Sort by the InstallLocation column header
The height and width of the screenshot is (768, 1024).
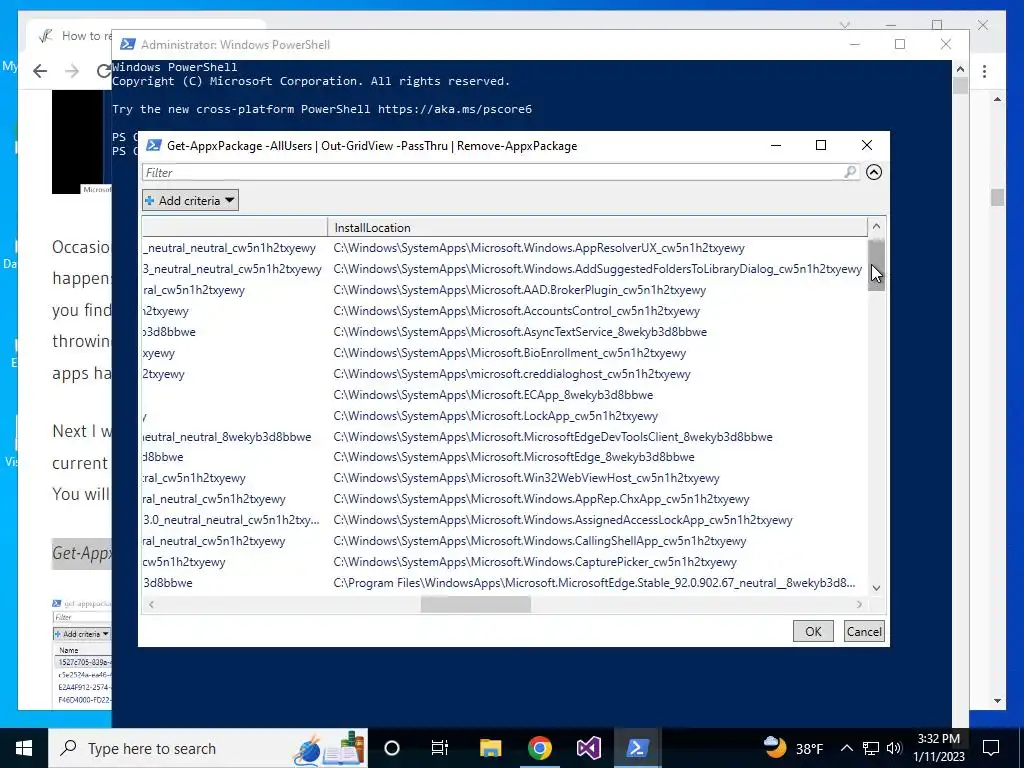597,227
